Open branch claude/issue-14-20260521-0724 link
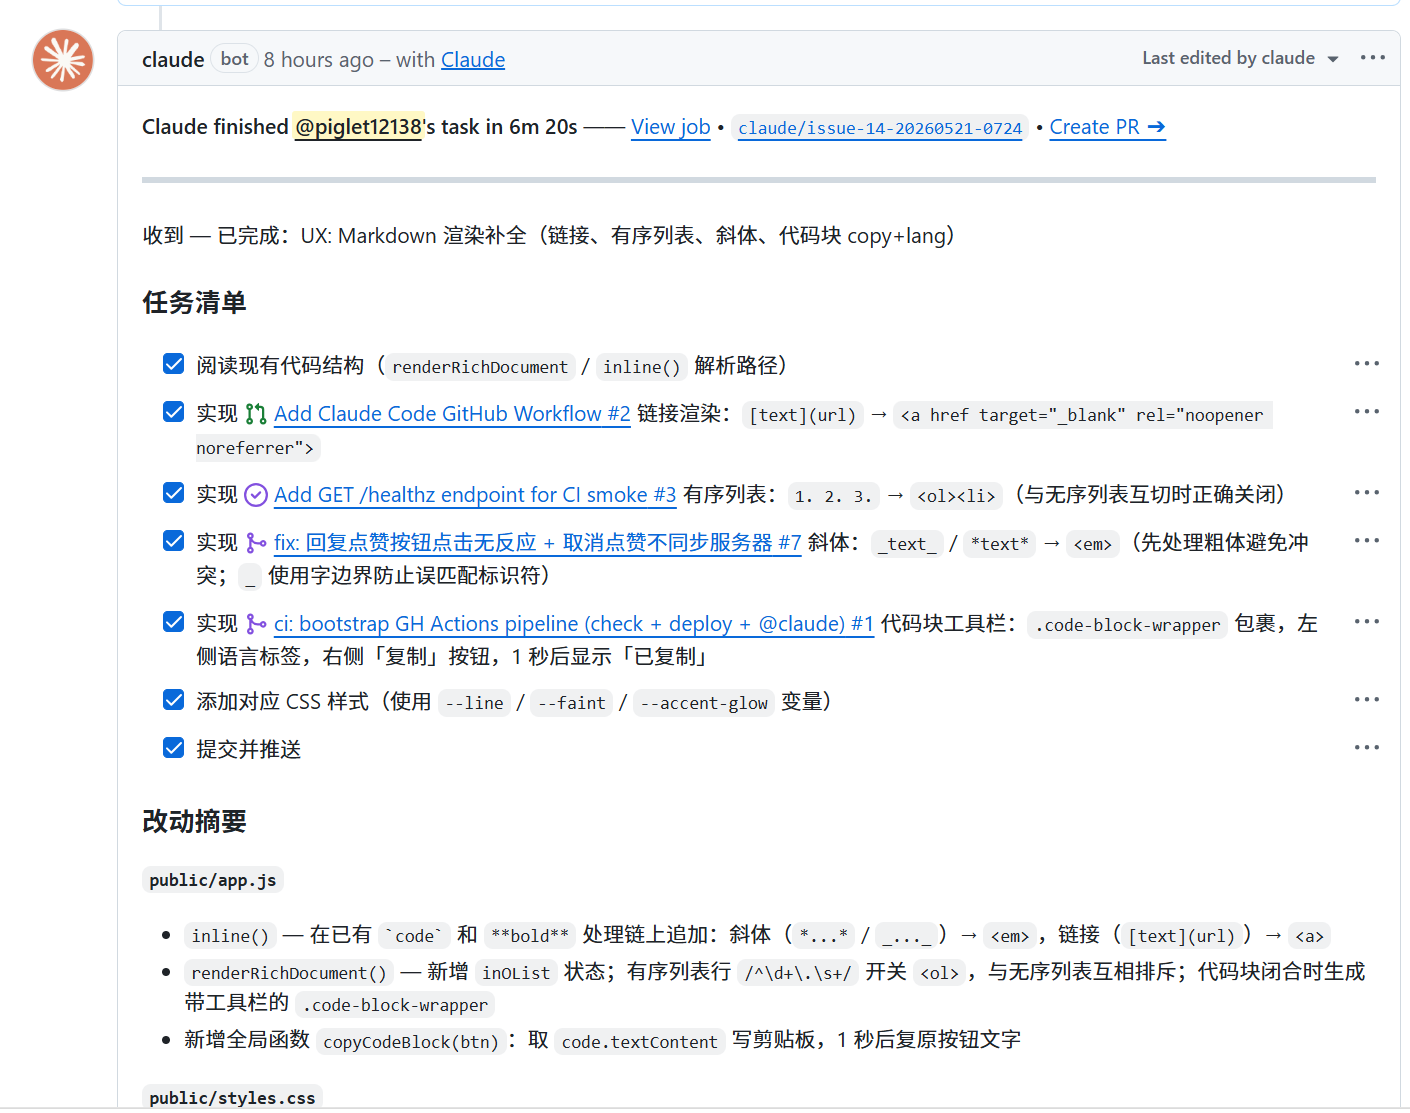The height and width of the screenshot is (1113, 1410). tap(880, 128)
